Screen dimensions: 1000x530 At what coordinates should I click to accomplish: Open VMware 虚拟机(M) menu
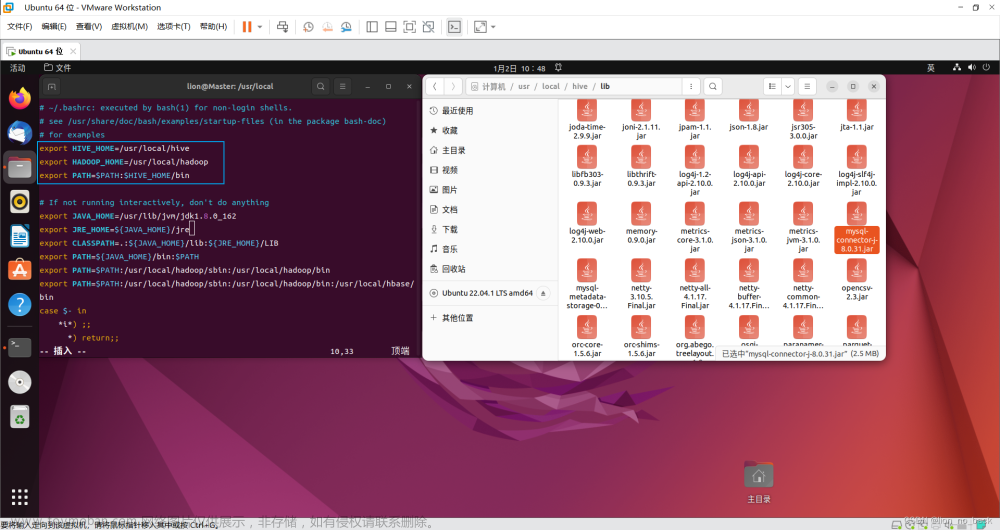coord(129,27)
